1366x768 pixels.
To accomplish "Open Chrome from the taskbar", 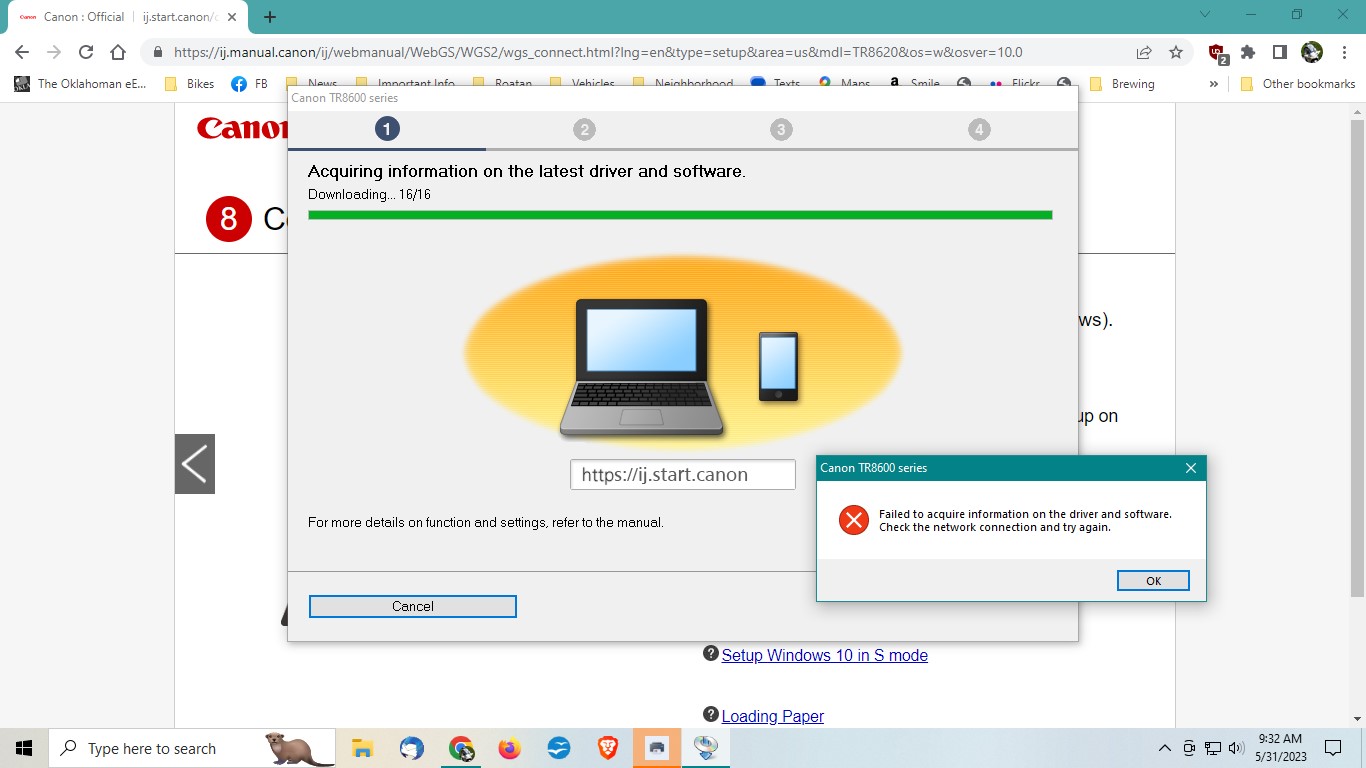I will [x=461, y=748].
